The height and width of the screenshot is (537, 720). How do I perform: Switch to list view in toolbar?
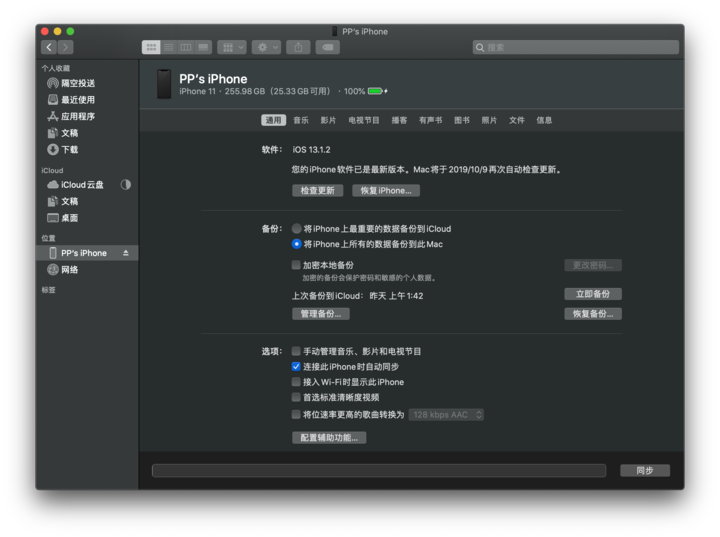point(169,47)
